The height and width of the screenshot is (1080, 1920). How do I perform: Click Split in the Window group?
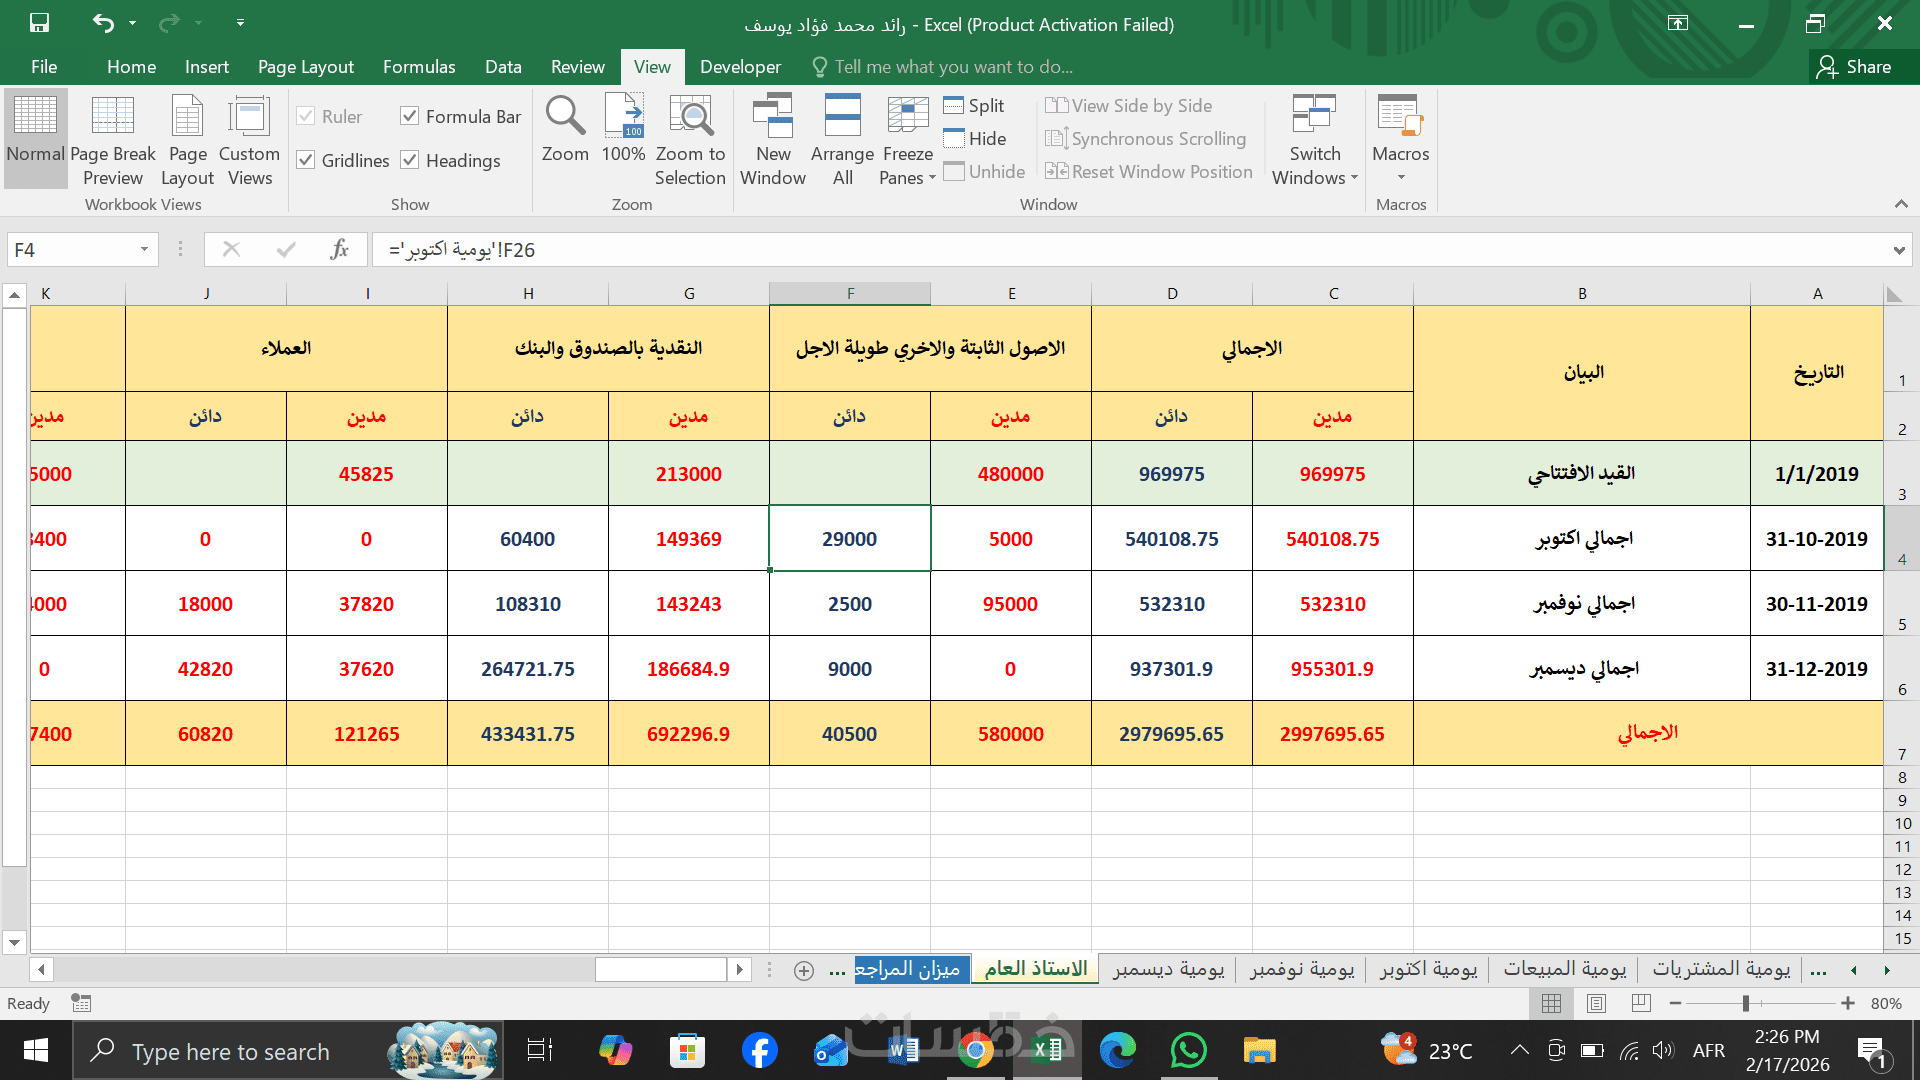pos(974,105)
